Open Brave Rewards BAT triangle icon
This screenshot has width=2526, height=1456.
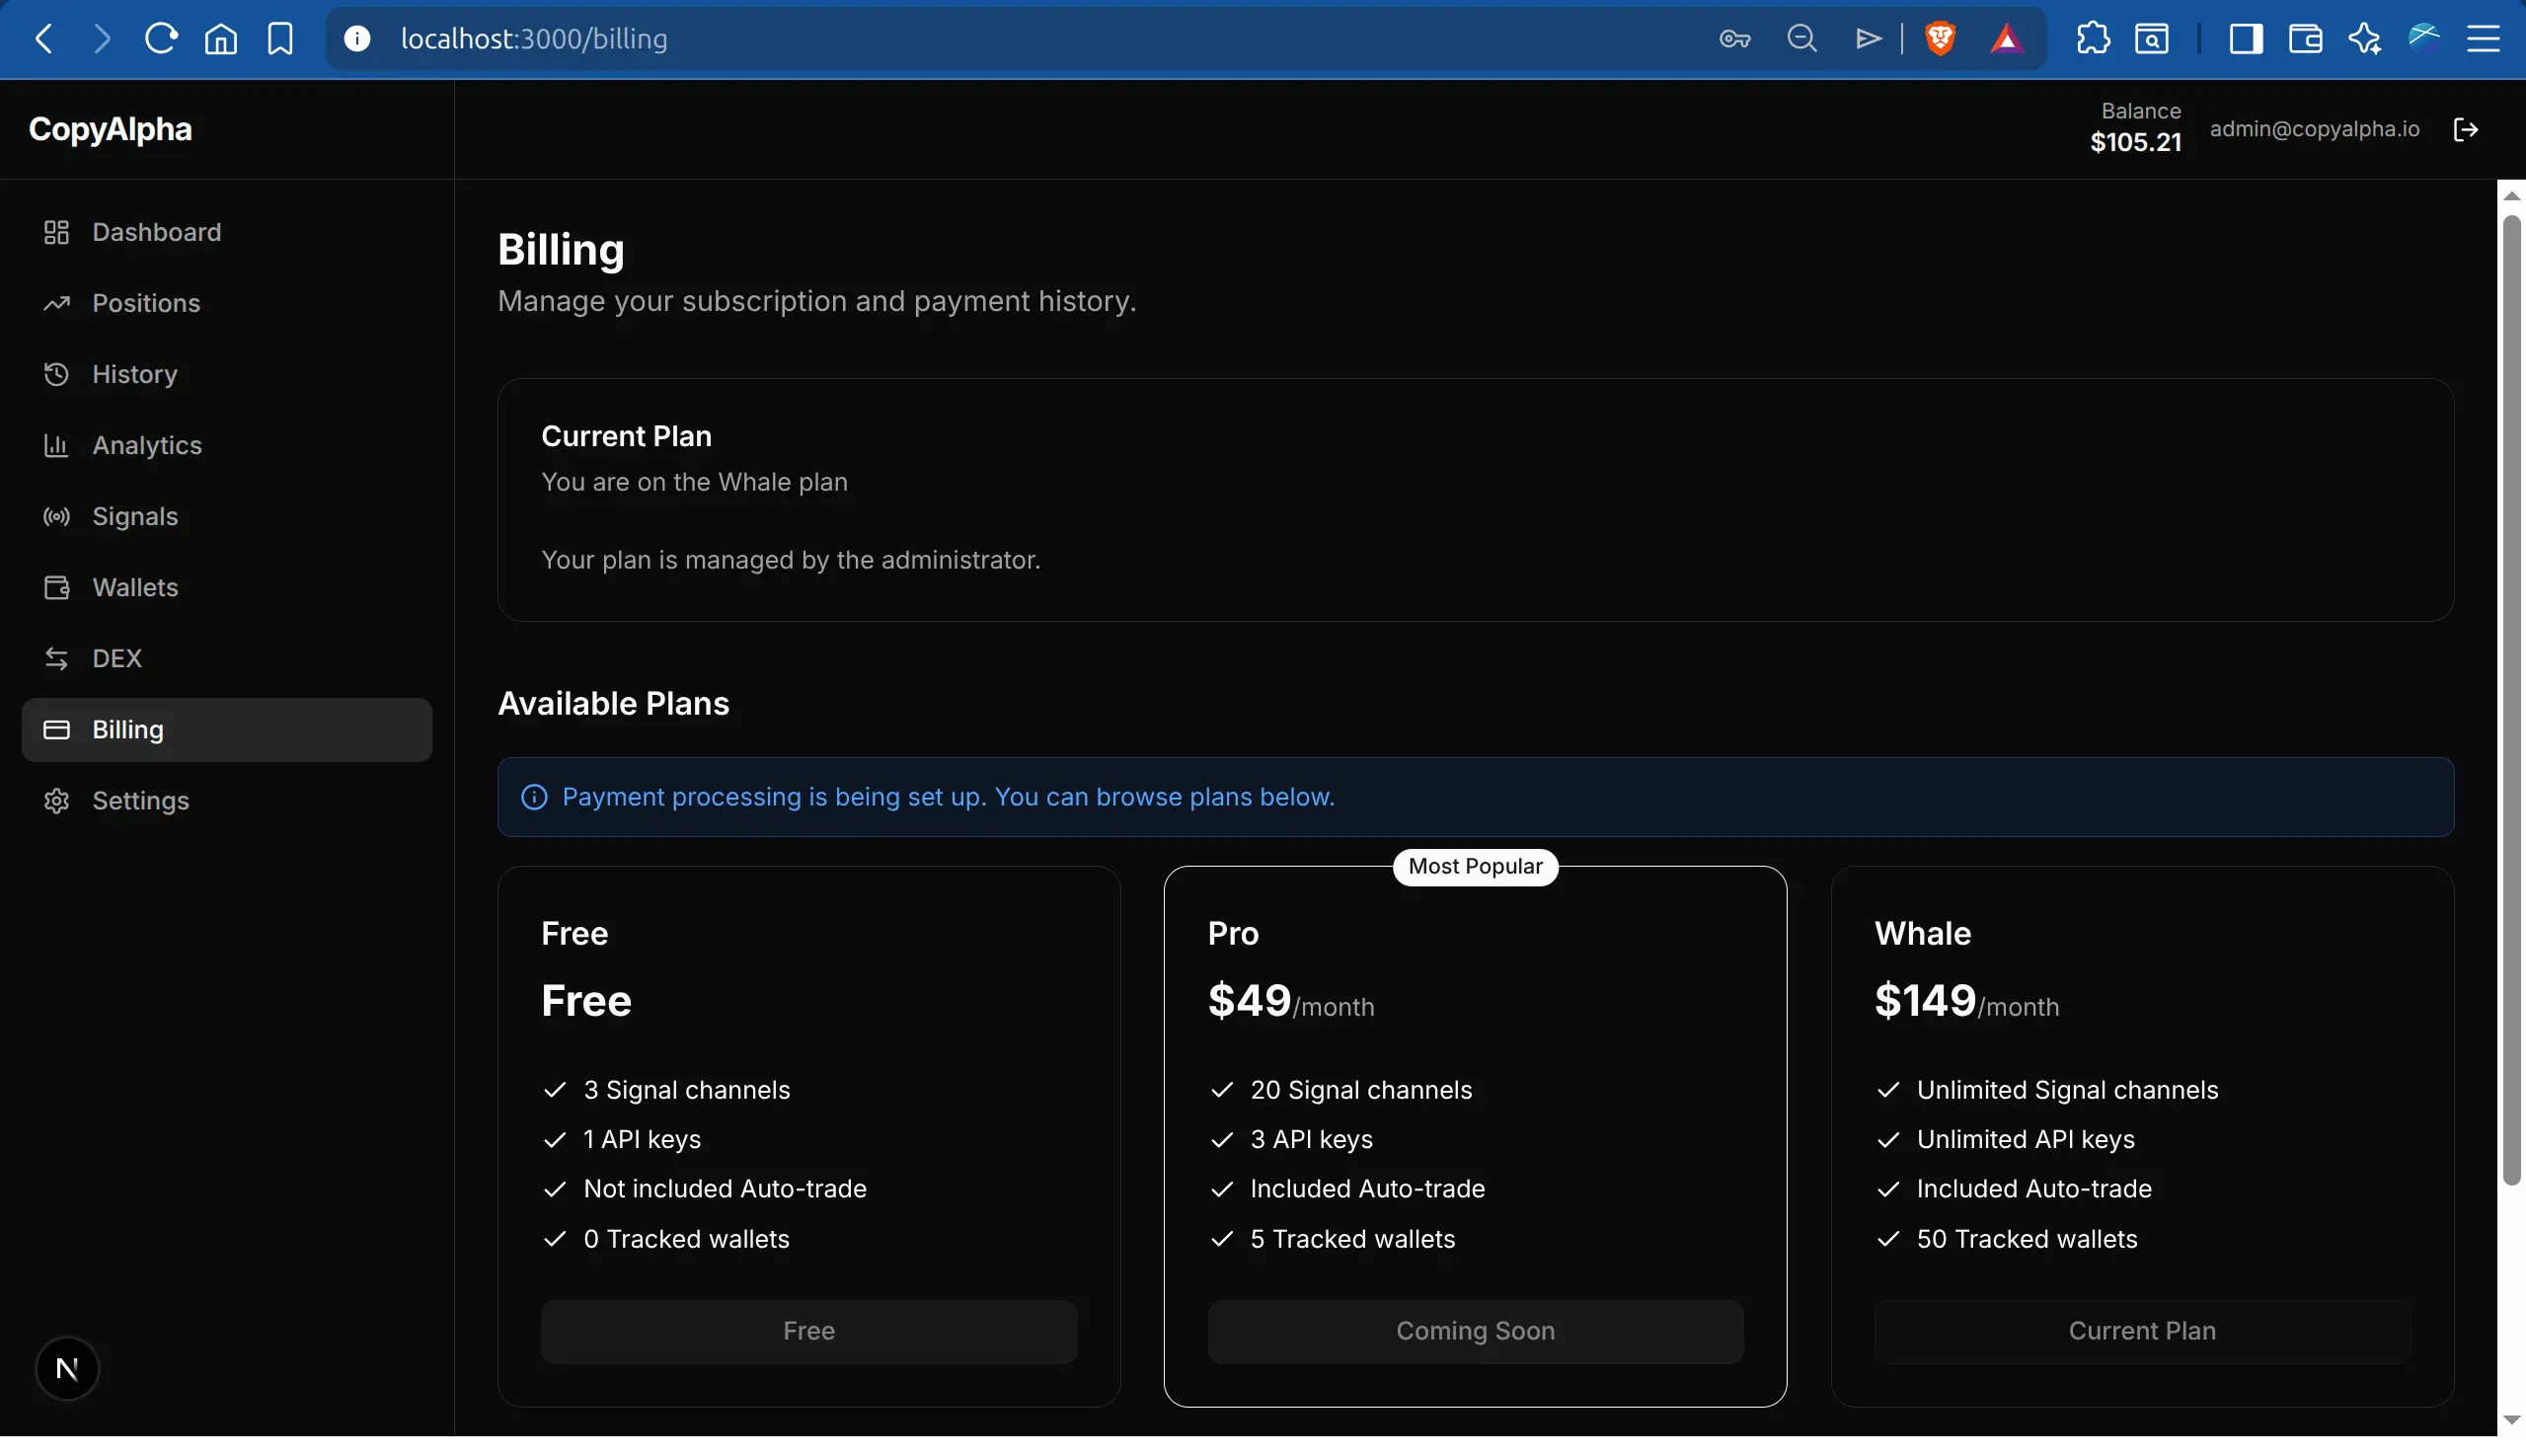coord(2007,38)
